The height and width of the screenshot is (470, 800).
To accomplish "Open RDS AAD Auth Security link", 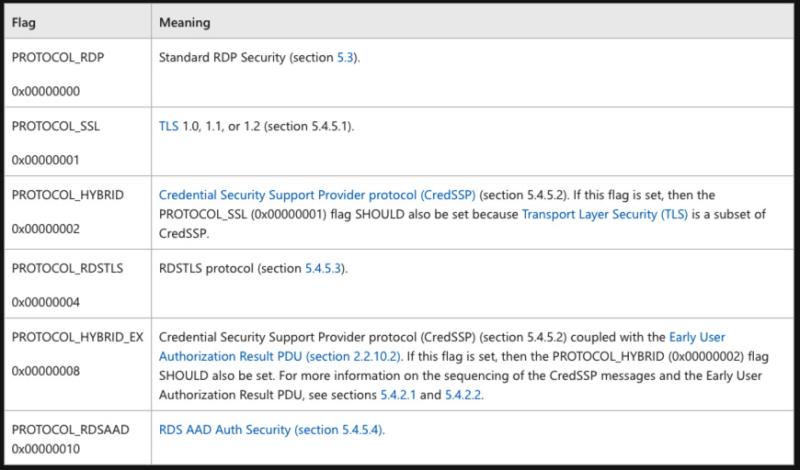I will 270,430.
